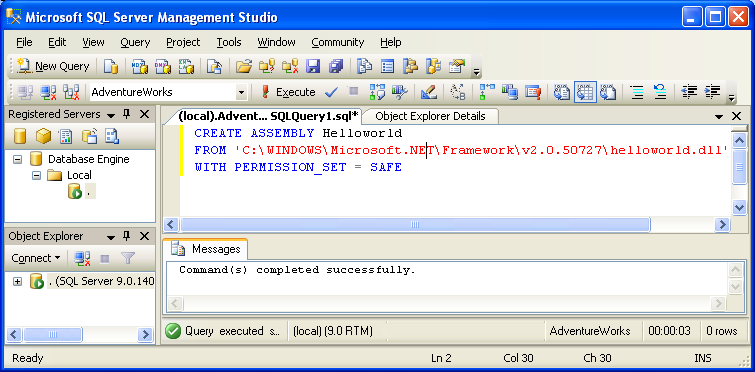
Task: Open the Connect dropdown in Object Explorer
Action: point(36,258)
